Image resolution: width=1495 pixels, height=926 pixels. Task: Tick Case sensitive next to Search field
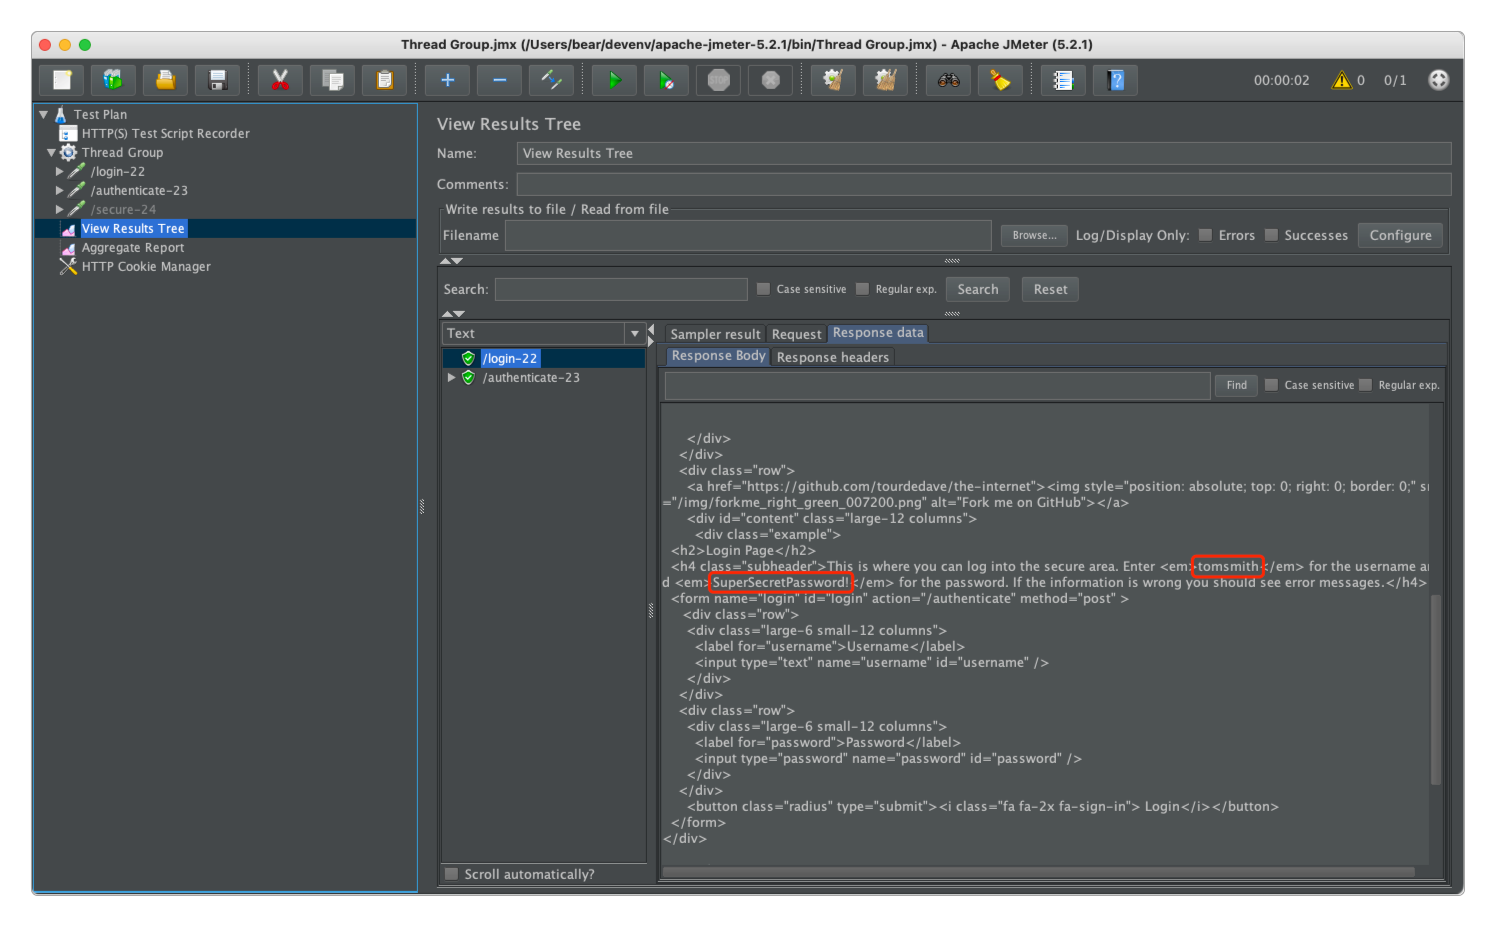[763, 289]
